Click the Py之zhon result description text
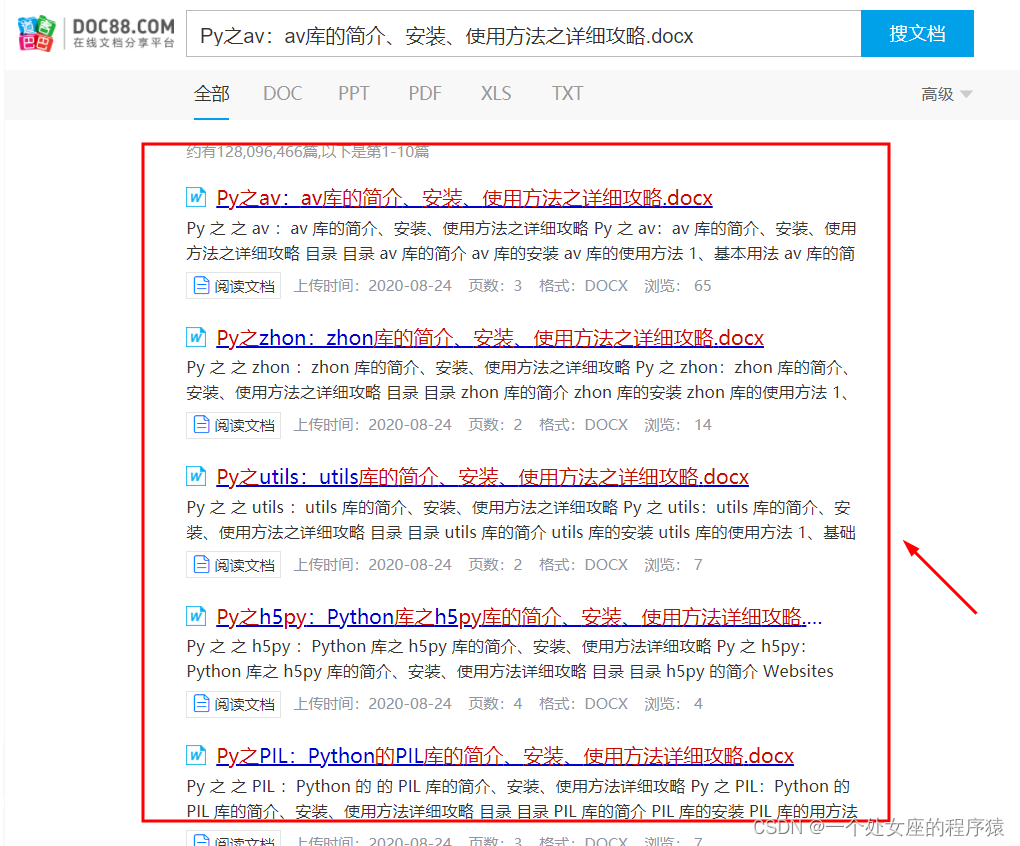The width and height of the screenshot is (1020, 846). (x=518, y=380)
